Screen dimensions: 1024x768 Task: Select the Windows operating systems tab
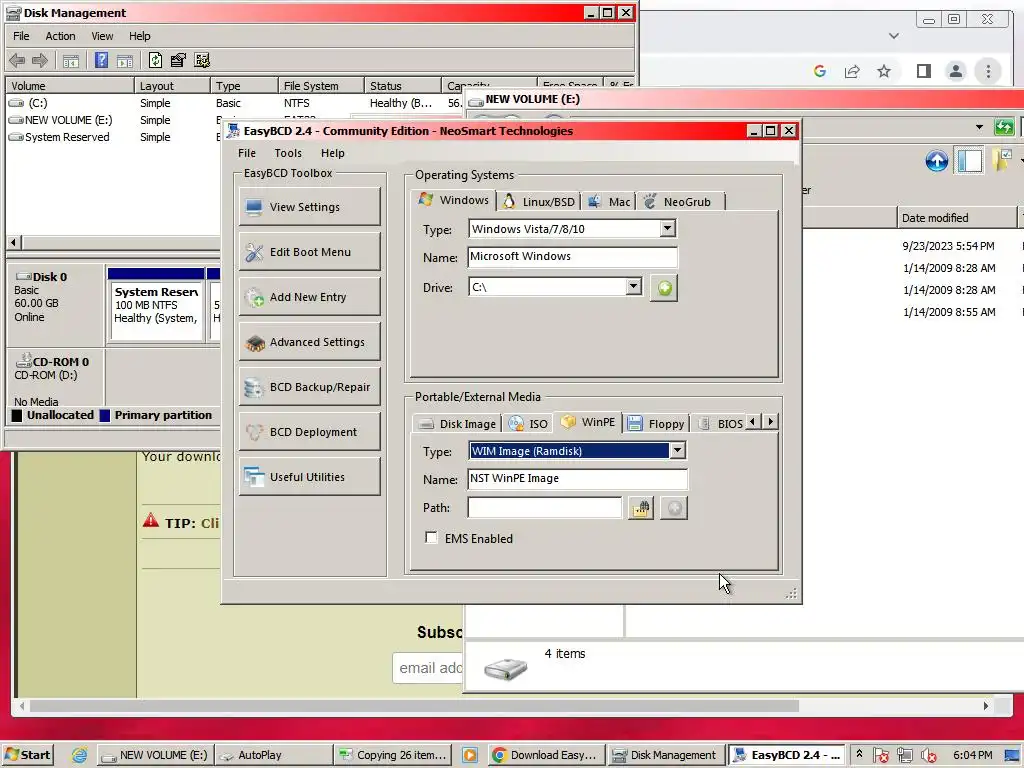(x=454, y=200)
